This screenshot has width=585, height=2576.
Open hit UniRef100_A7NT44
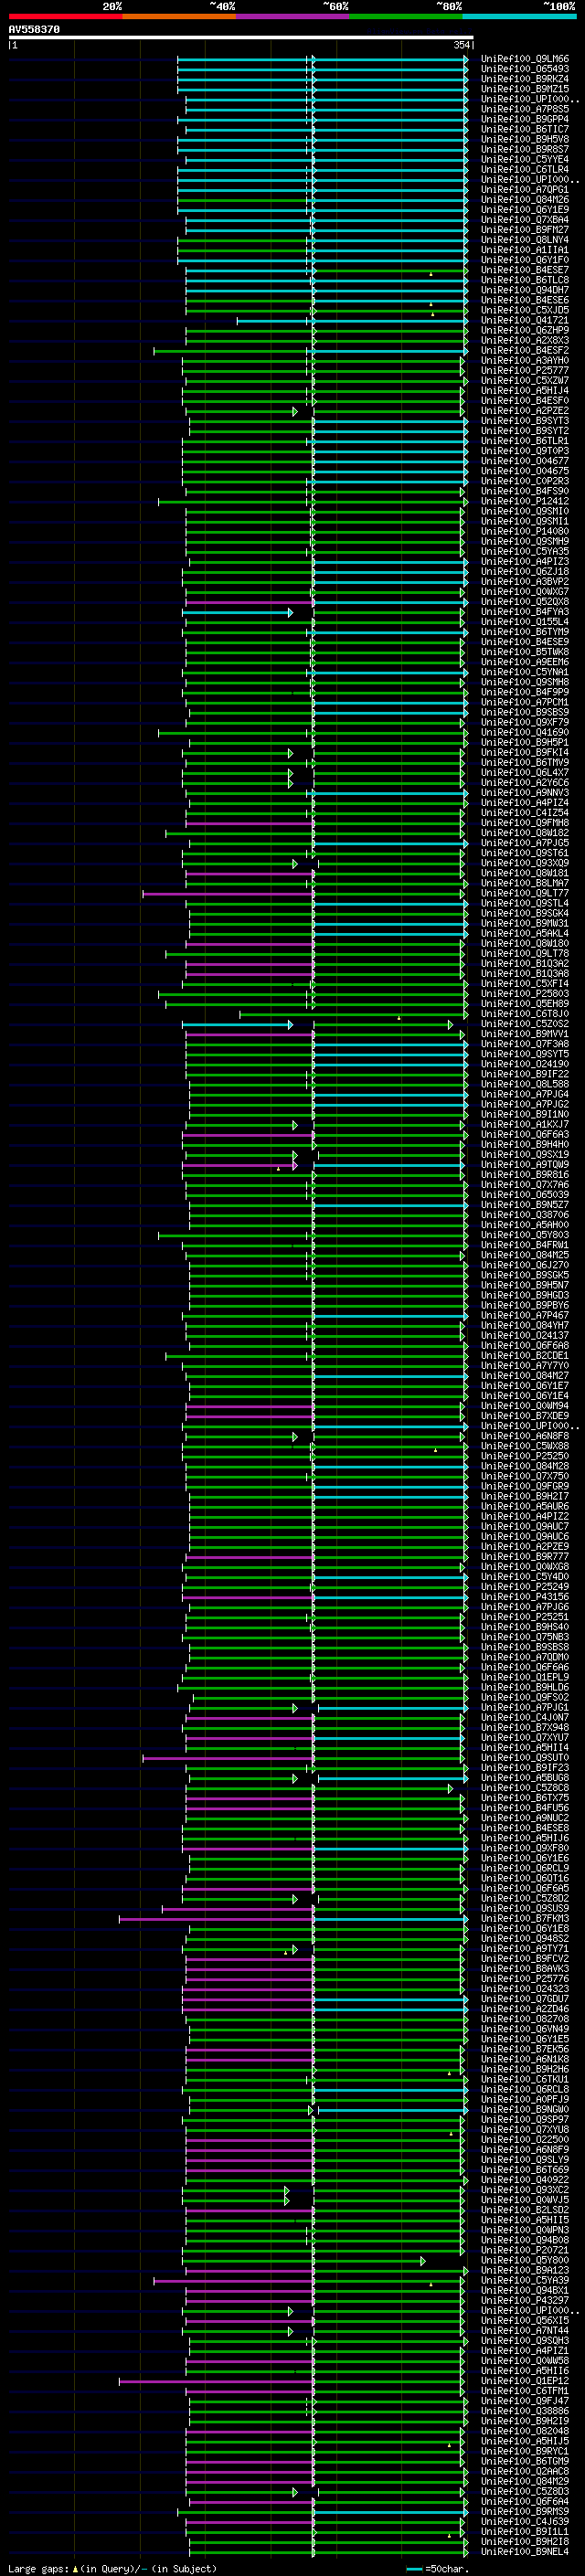pos(525,2331)
